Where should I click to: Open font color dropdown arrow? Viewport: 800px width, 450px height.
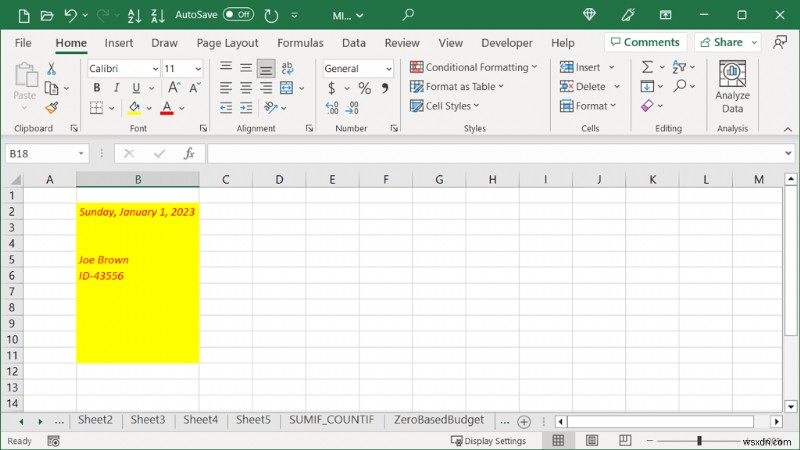coord(182,108)
